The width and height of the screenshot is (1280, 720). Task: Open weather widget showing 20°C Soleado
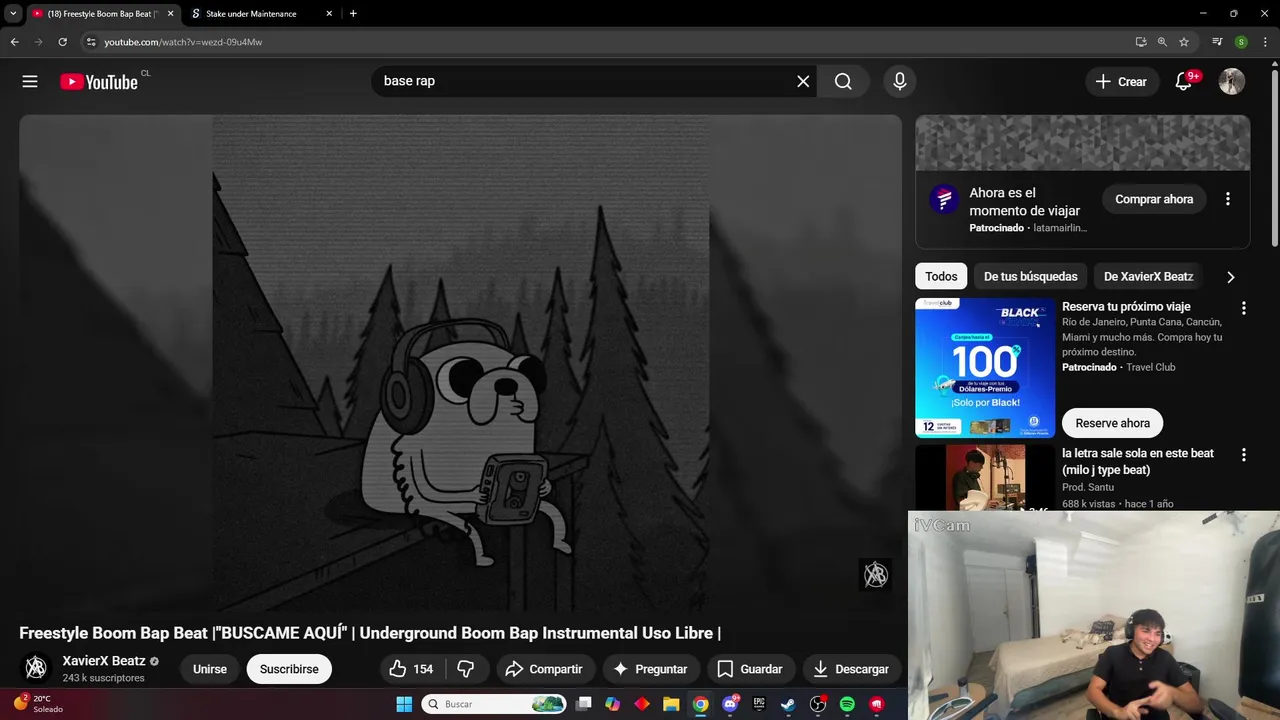[38, 704]
